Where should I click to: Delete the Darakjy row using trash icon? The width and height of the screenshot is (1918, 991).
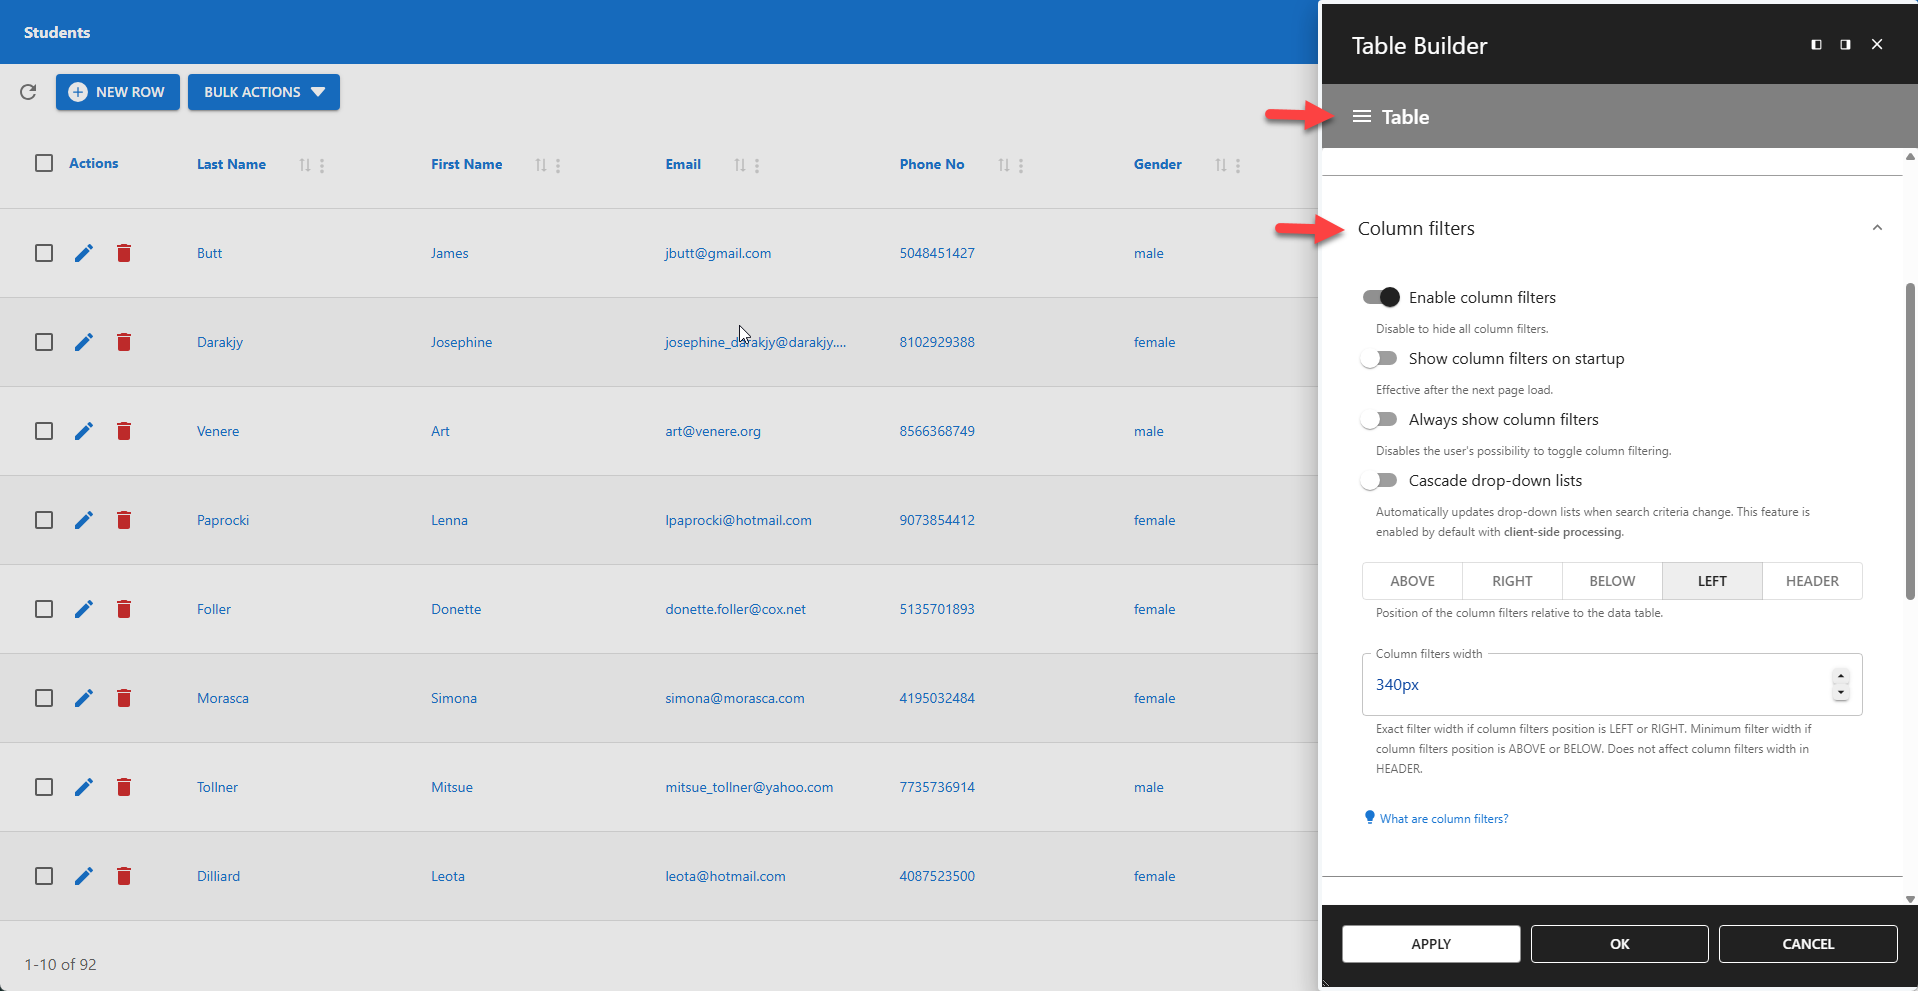pos(124,342)
